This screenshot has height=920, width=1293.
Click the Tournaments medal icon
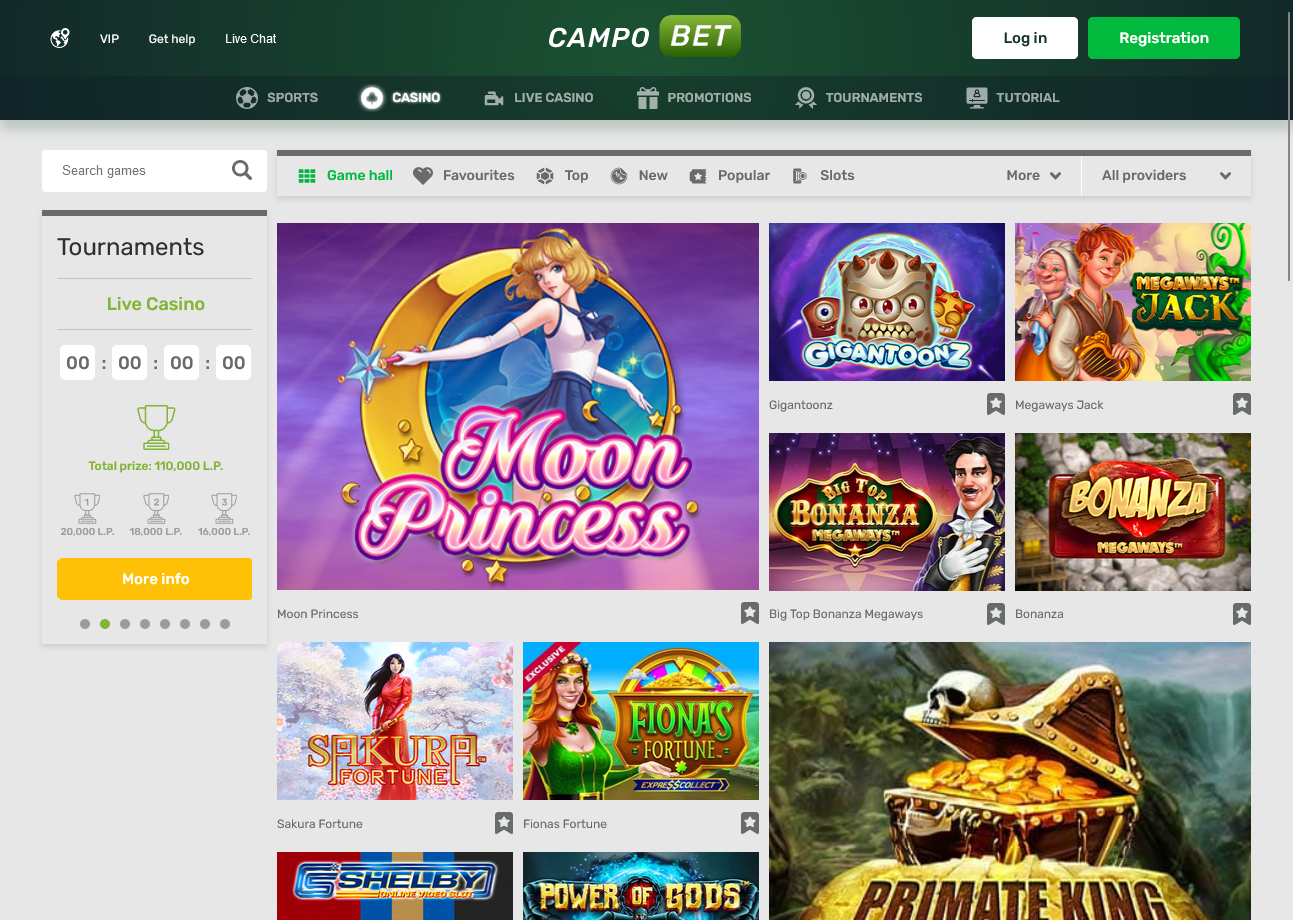click(806, 98)
